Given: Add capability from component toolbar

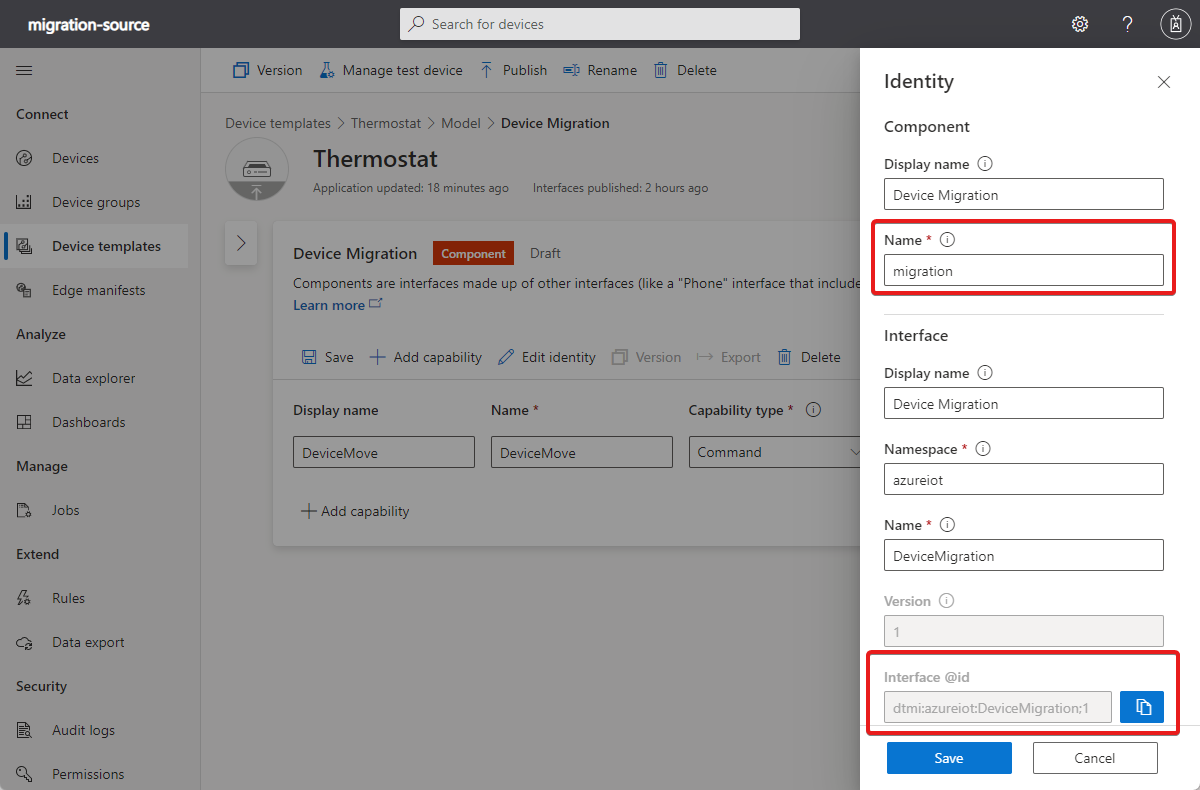Looking at the screenshot, I should click(426, 357).
